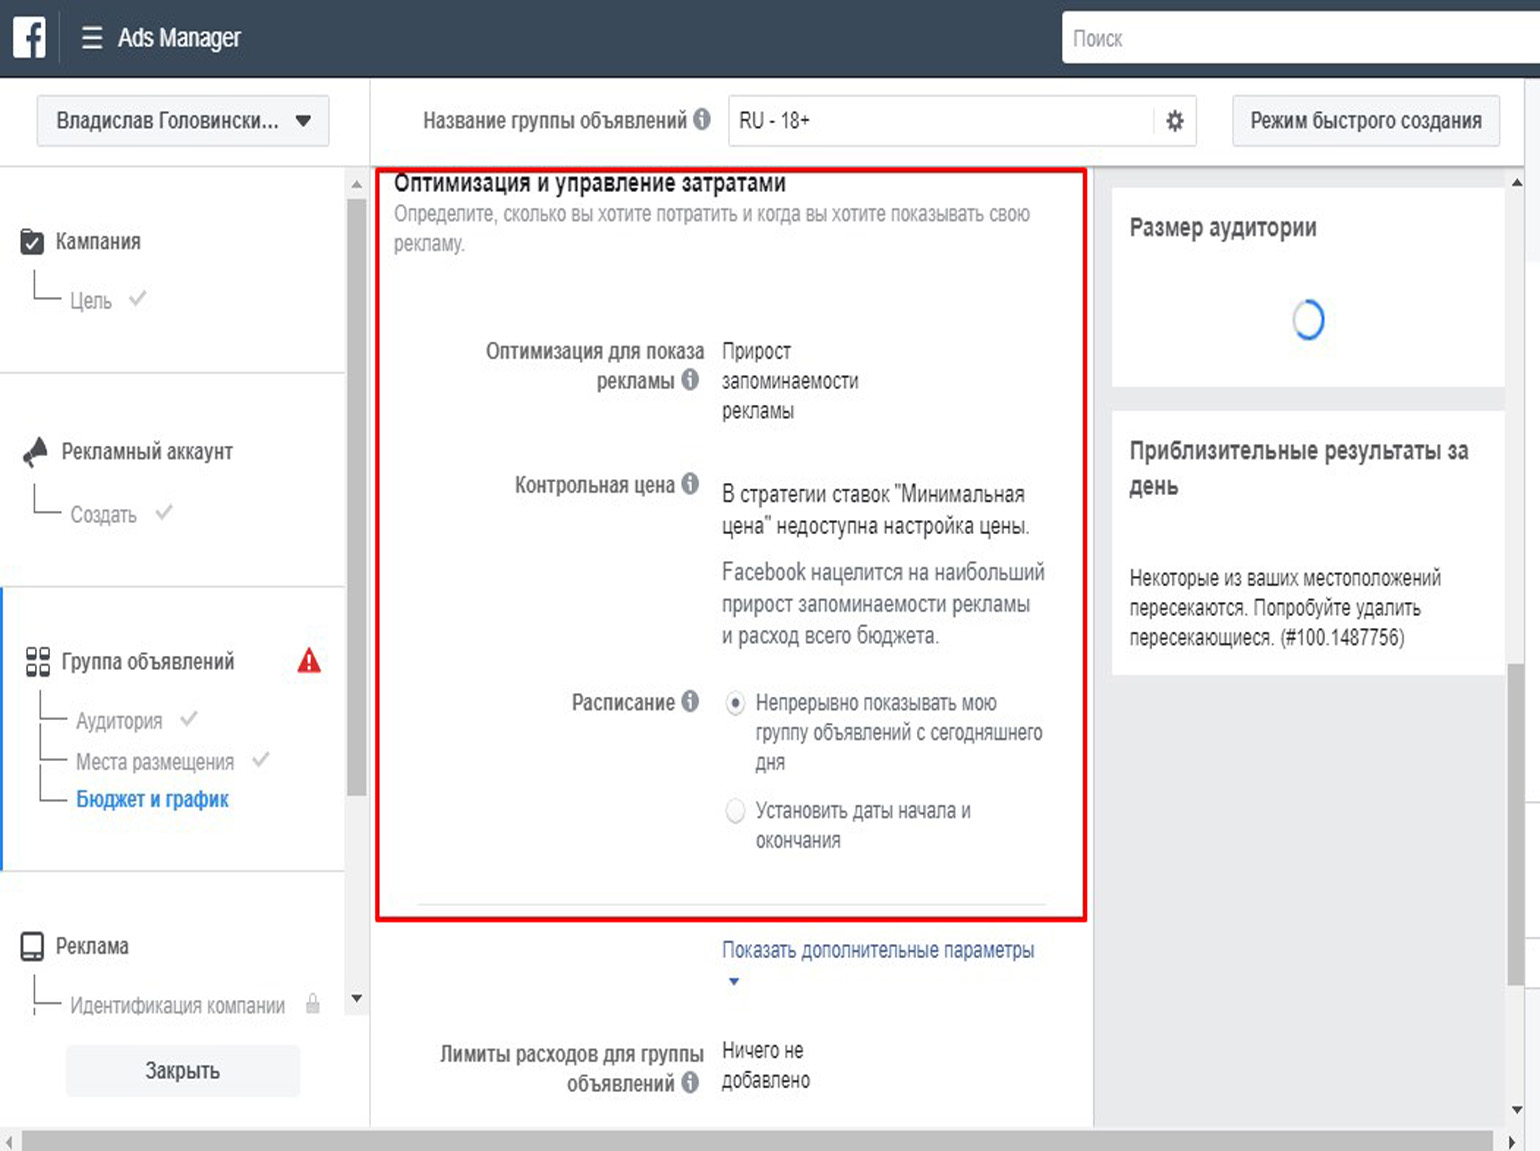
Task: Select continuous ad display radio button
Action: (x=735, y=703)
